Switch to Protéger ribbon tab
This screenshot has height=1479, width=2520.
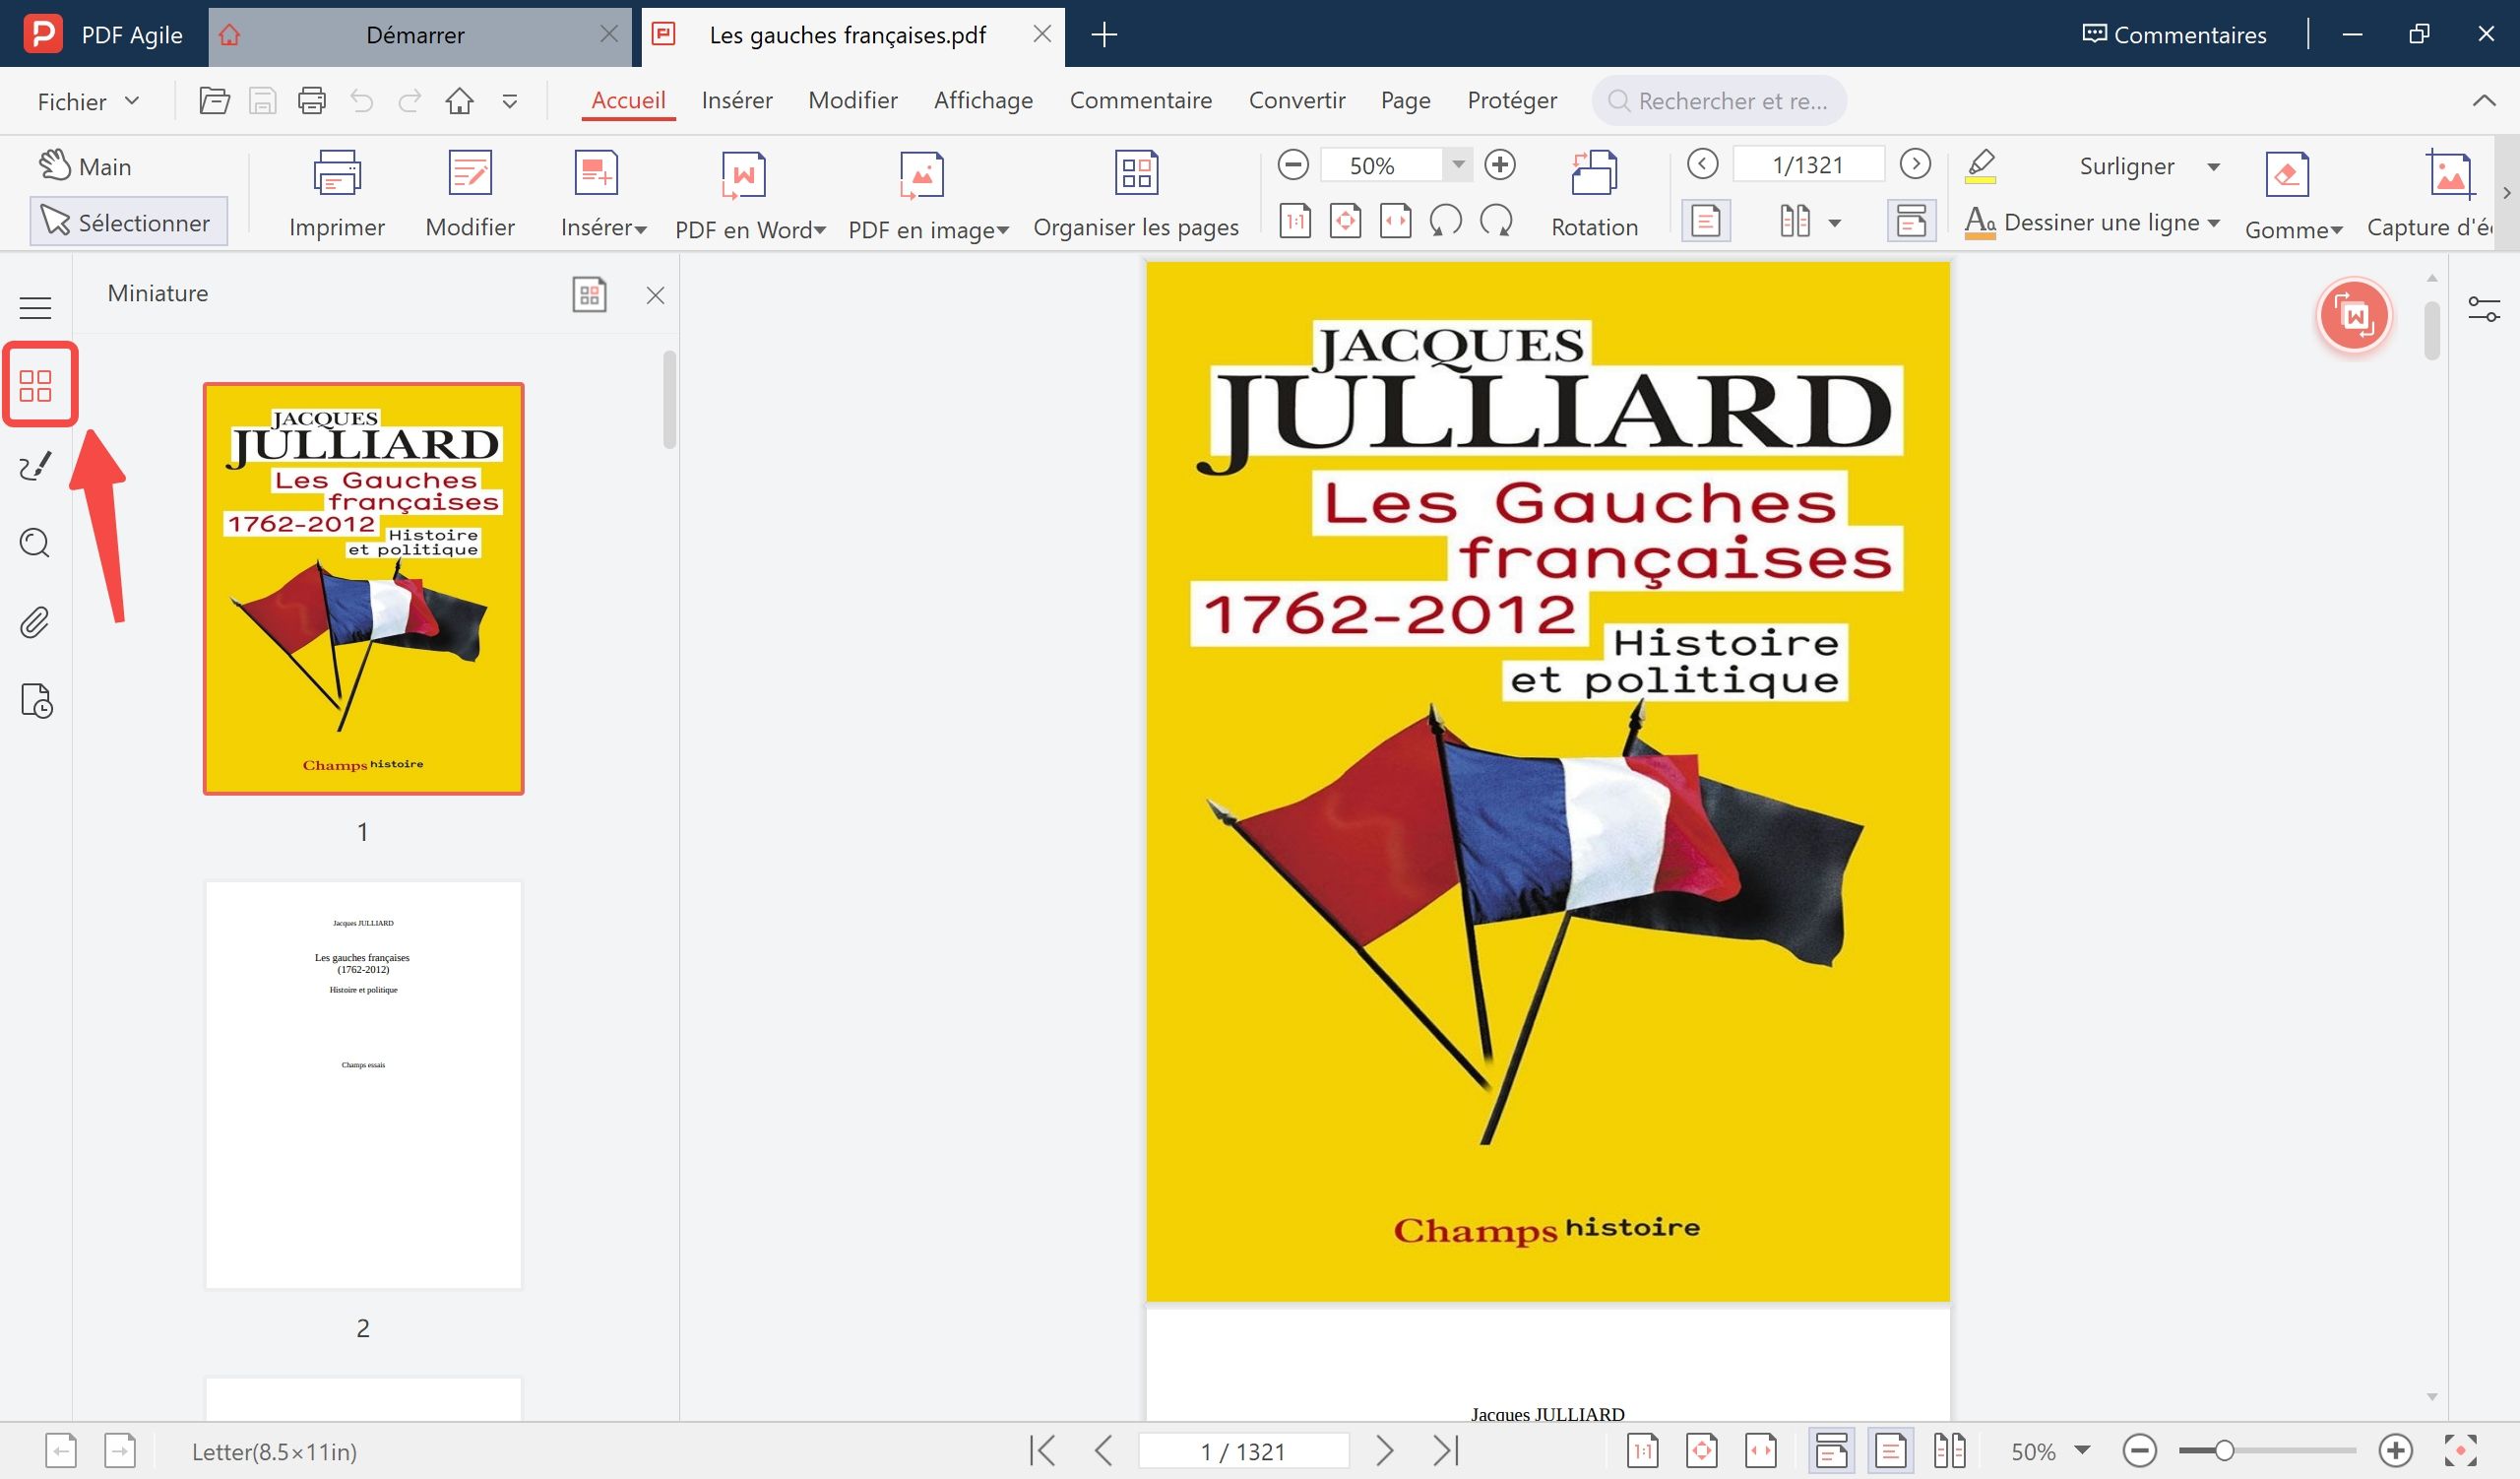click(x=1512, y=100)
